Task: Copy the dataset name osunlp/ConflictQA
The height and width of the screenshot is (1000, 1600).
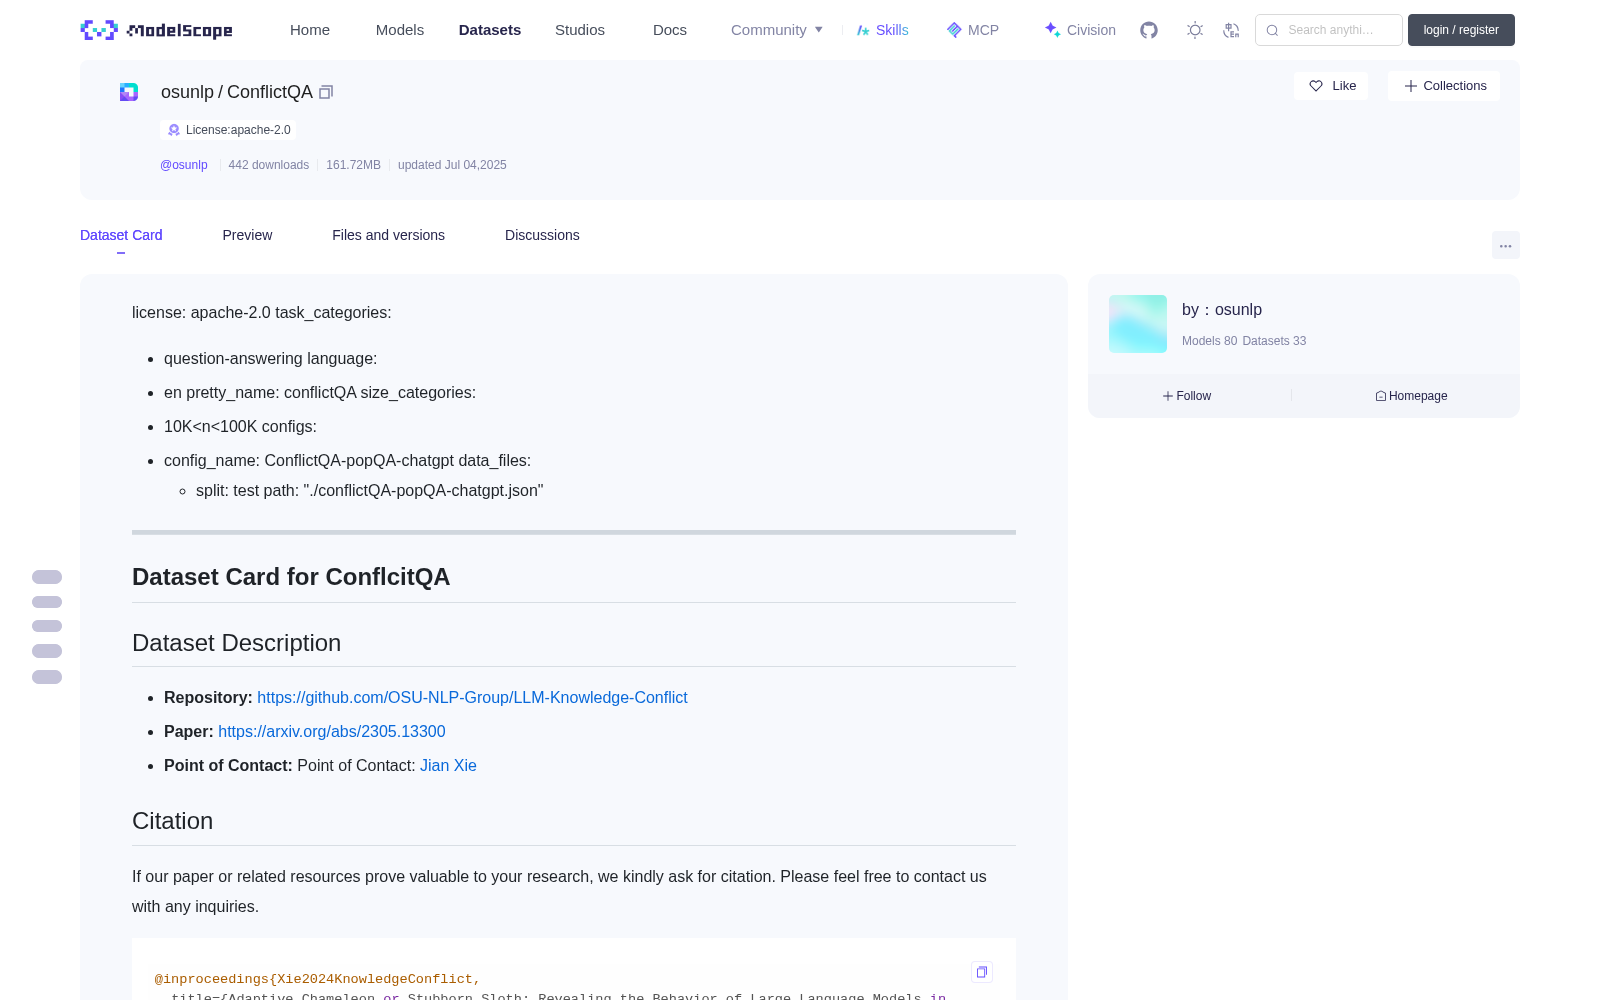Action: (x=326, y=92)
